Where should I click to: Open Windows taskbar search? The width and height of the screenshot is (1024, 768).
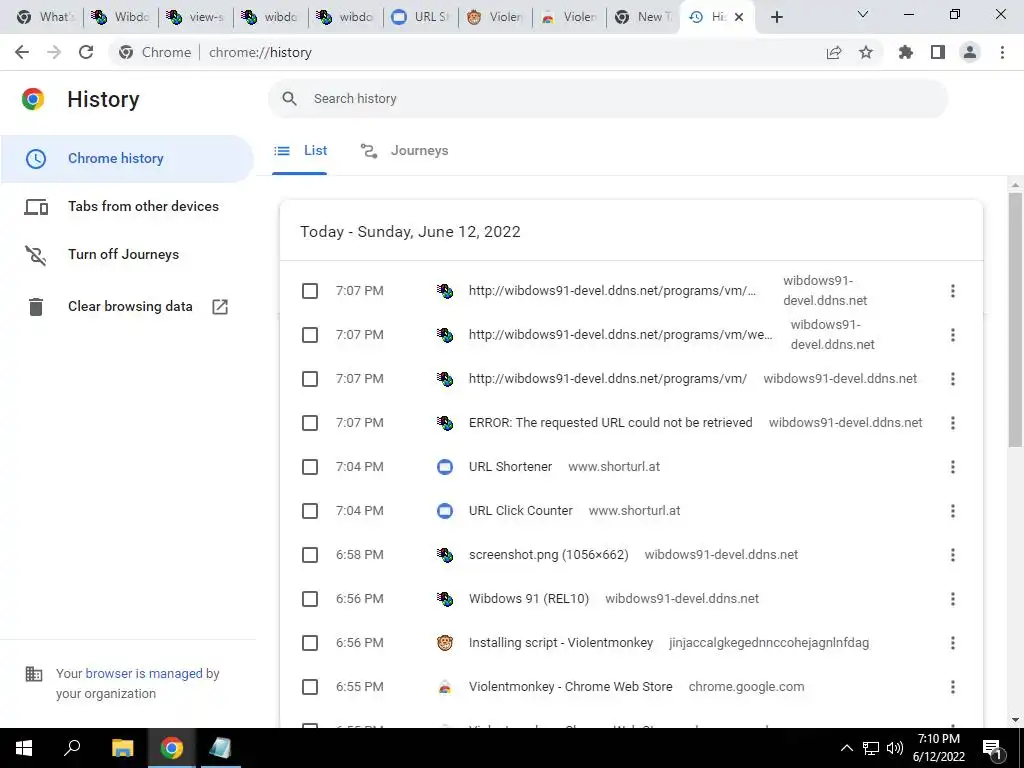(x=72, y=748)
